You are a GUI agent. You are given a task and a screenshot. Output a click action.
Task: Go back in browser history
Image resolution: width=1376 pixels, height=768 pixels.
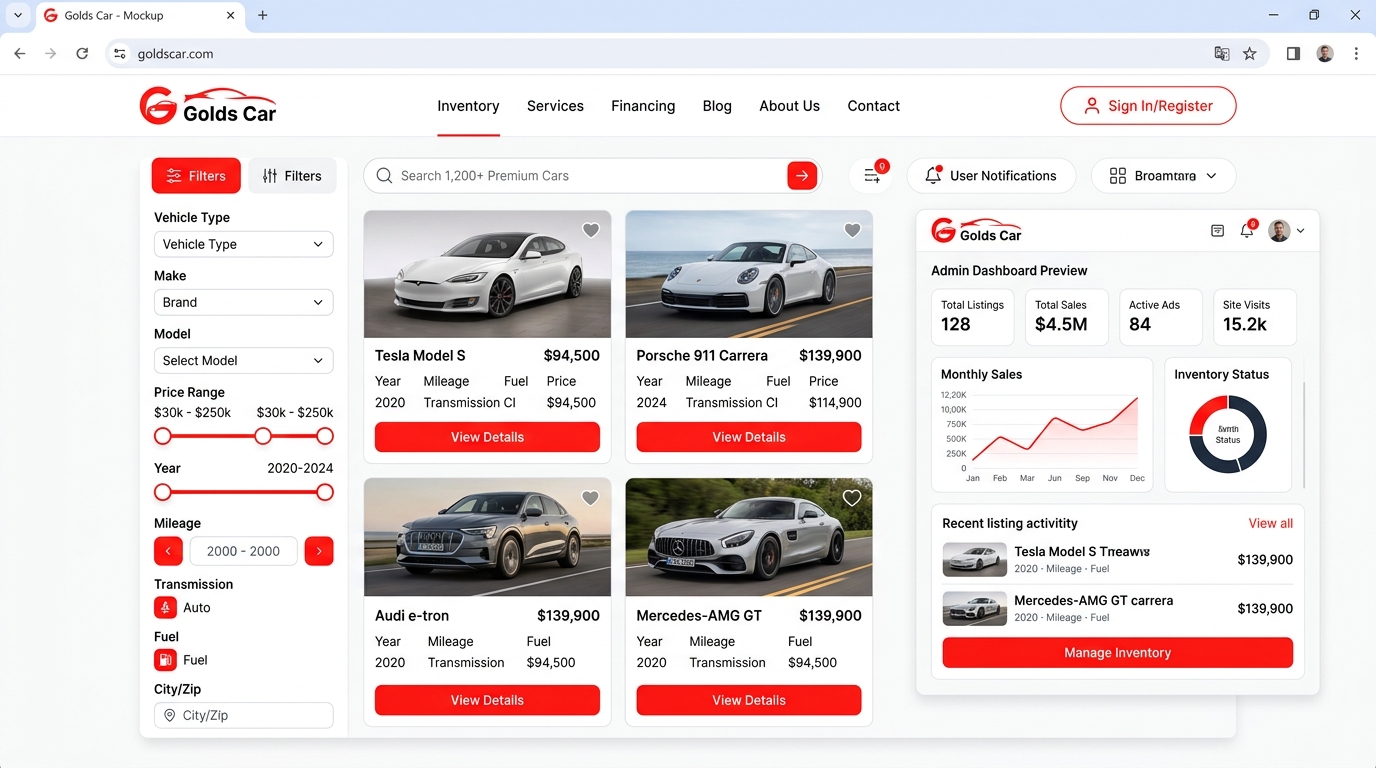(x=20, y=54)
